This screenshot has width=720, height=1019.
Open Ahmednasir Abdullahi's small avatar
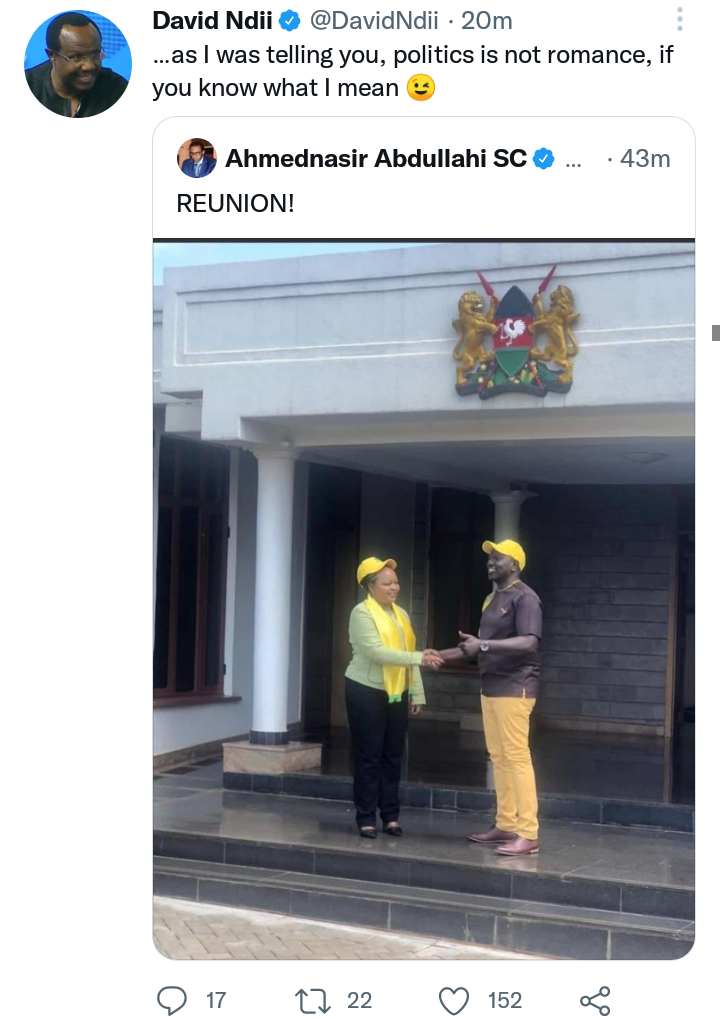[x=196, y=158]
